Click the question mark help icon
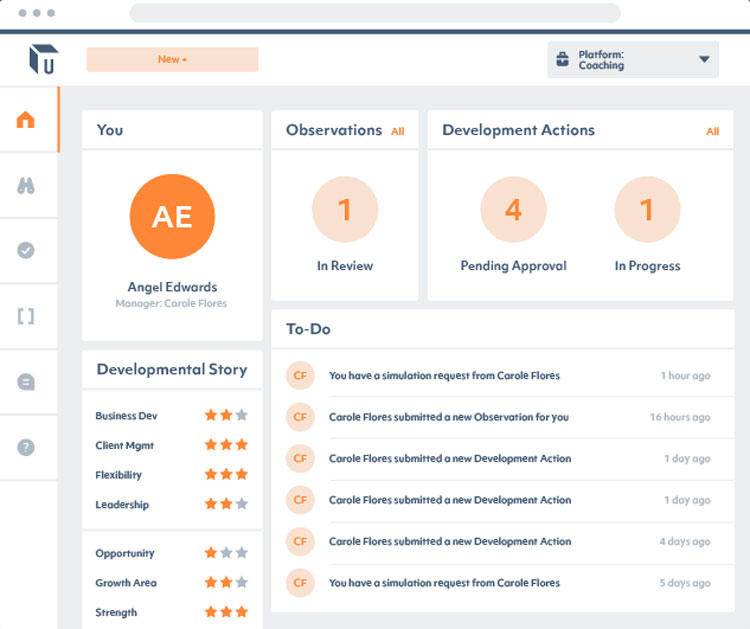Image resolution: width=750 pixels, height=629 pixels. [26, 447]
